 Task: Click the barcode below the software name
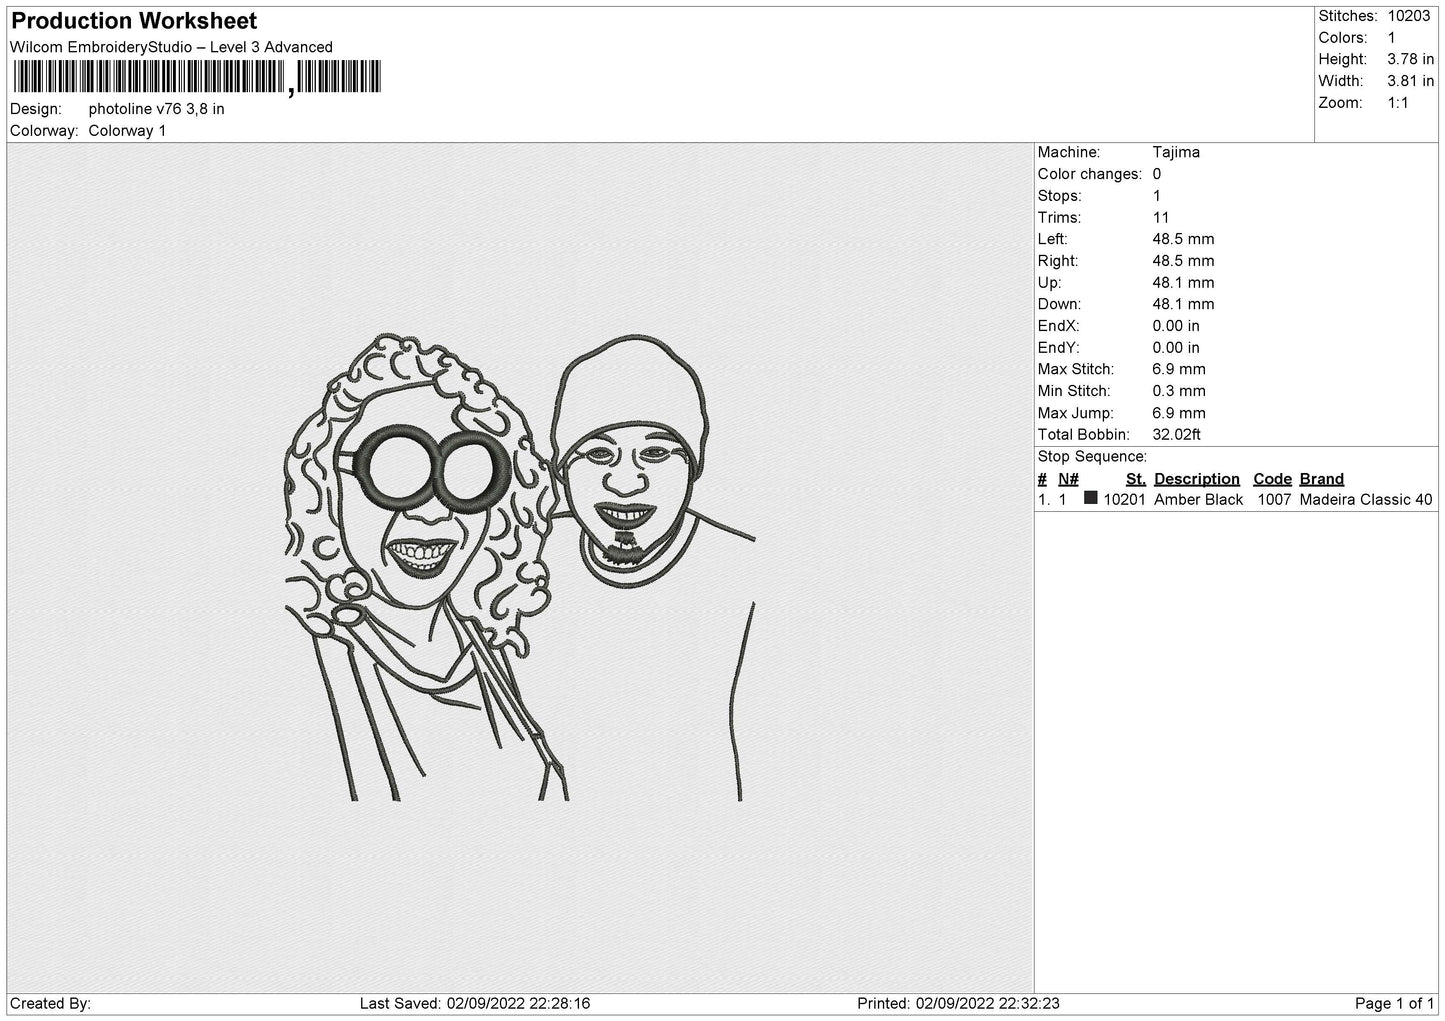196,77
